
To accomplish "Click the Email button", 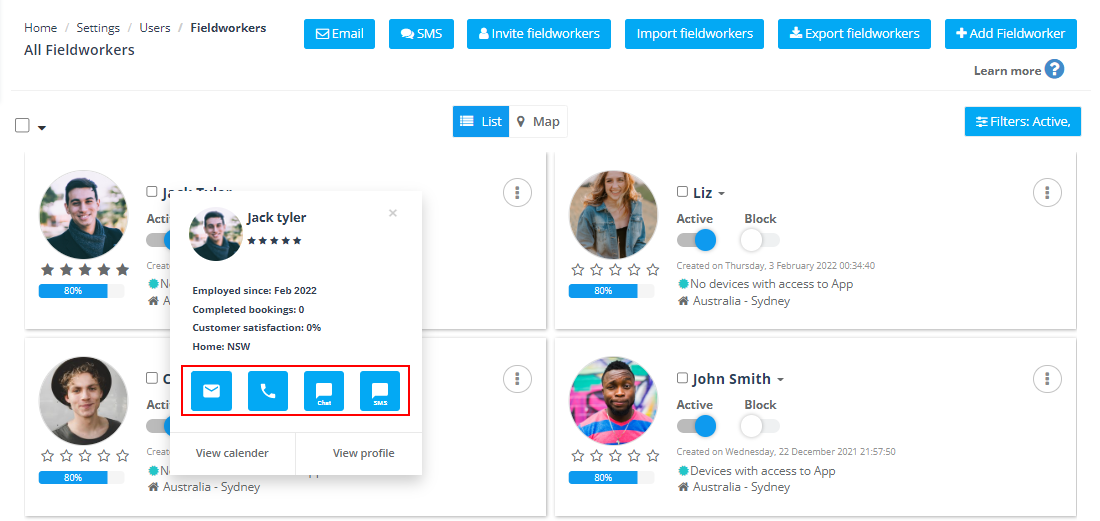I will pyautogui.click(x=340, y=34).
